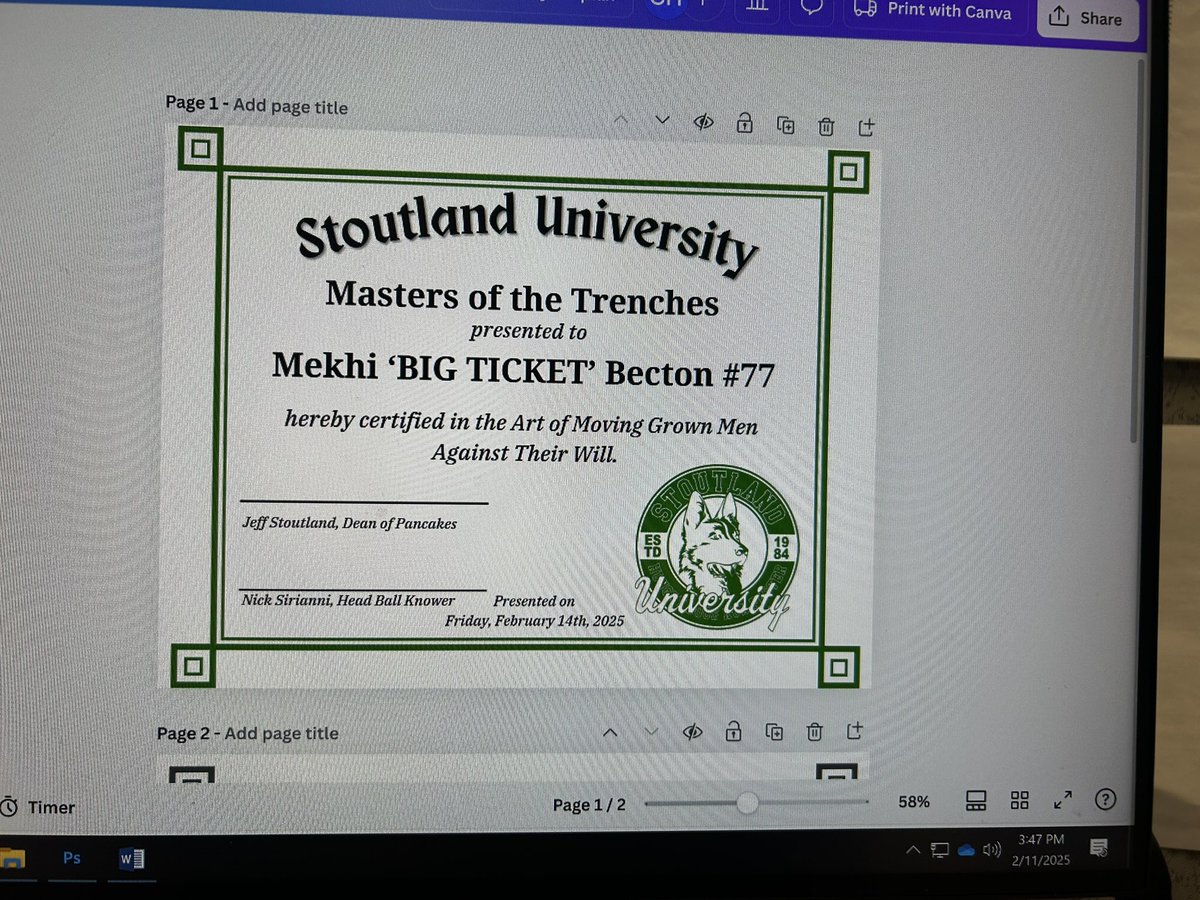The image size is (1200, 900).
Task: Select the 'hereby certified in the Art' text
Action: pyautogui.click(x=522, y=437)
